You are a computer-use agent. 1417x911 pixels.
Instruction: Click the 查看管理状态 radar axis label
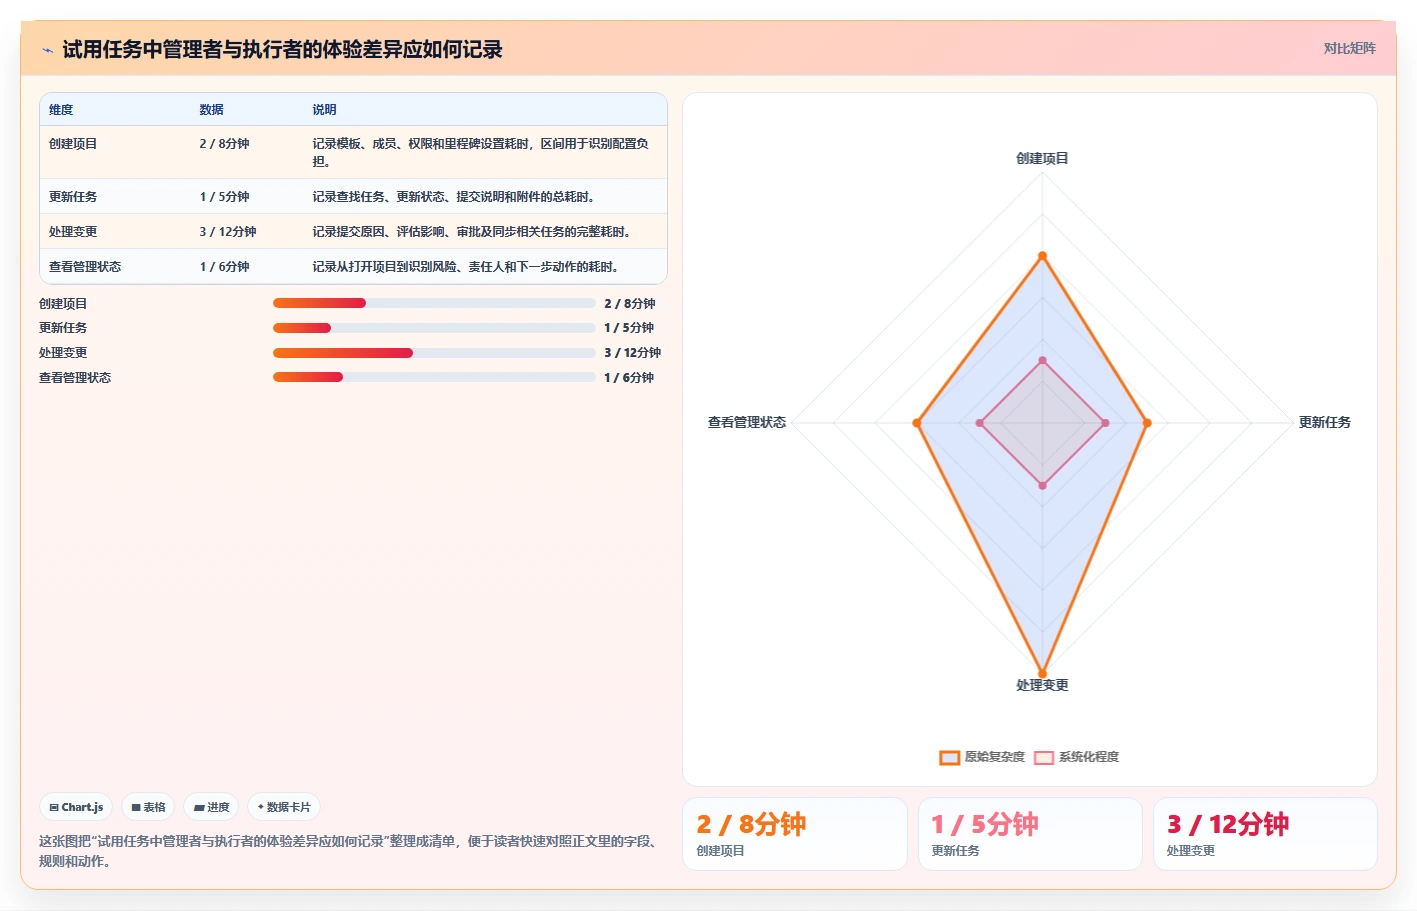(x=747, y=422)
